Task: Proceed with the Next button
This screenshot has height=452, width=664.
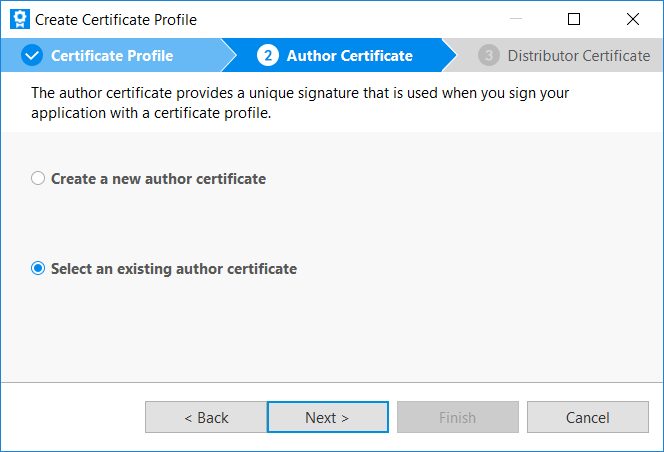Action: (327, 418)
